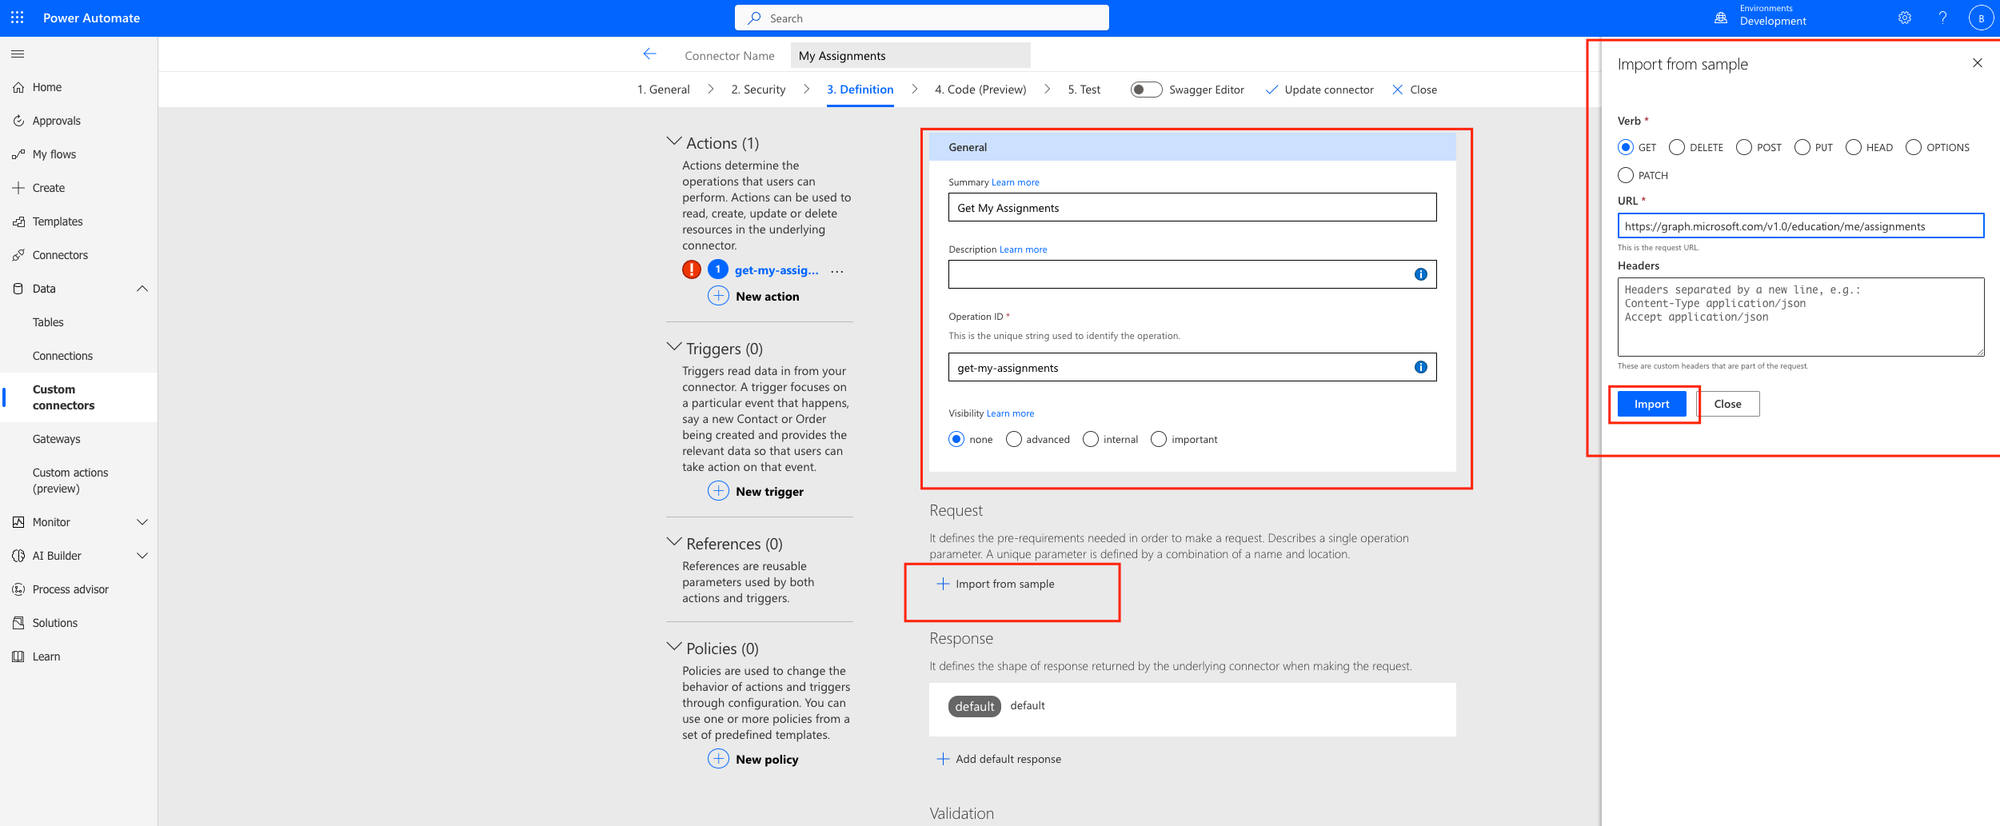Select the GET verb radio button

(1625, 147)
